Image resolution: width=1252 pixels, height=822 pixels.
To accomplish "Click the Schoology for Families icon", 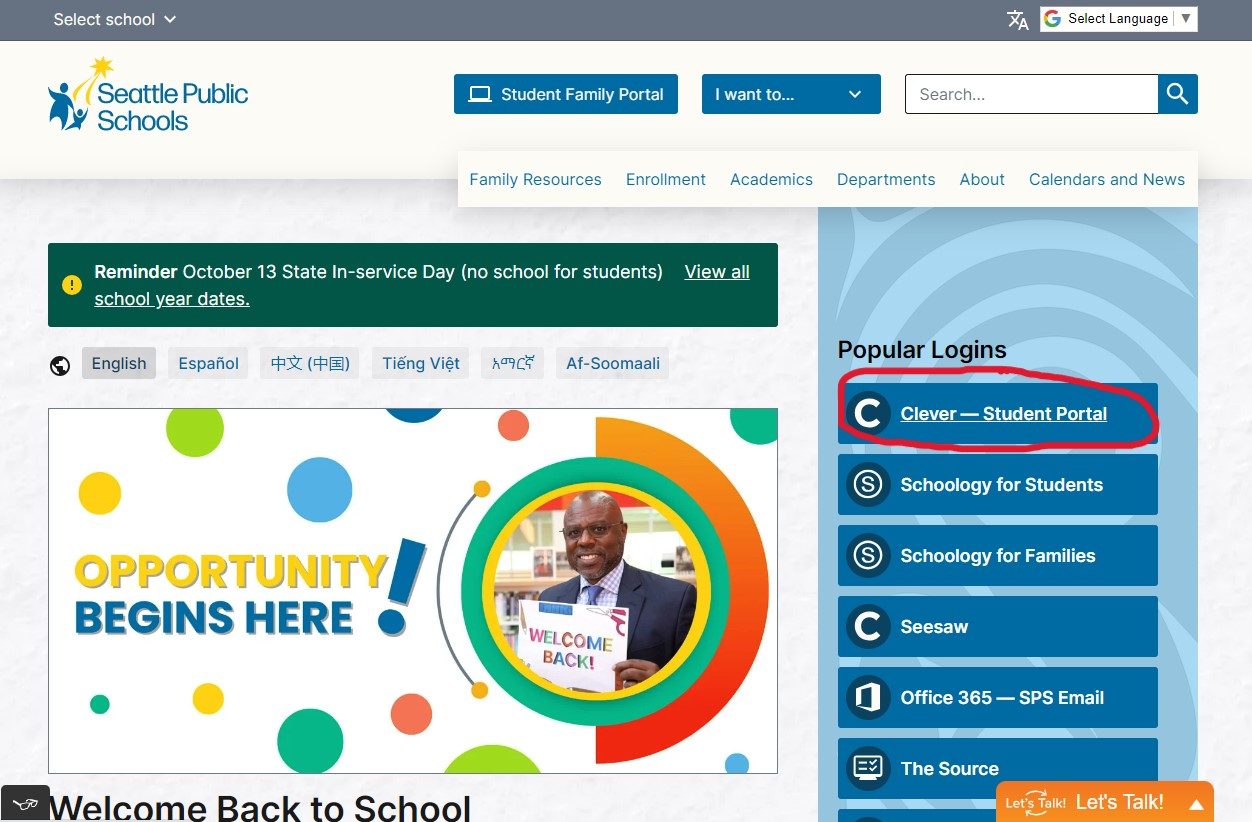I will click(x=868, y=556).
